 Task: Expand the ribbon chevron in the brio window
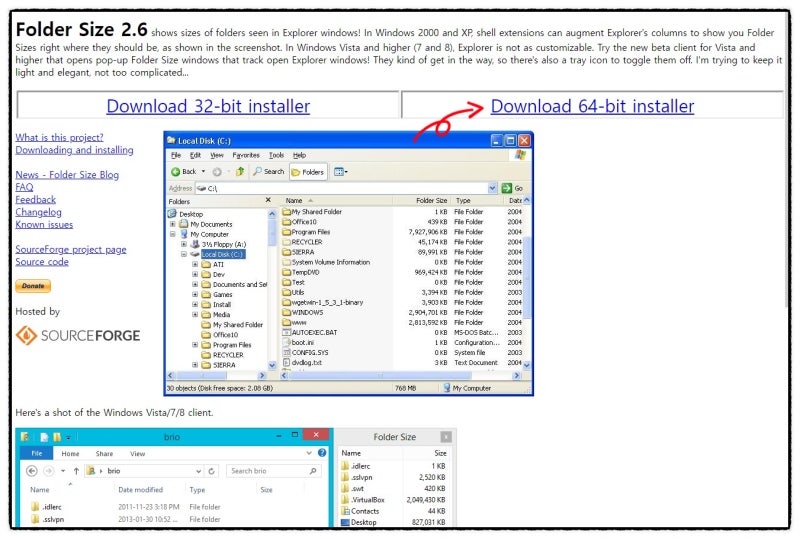pos(309,453)
